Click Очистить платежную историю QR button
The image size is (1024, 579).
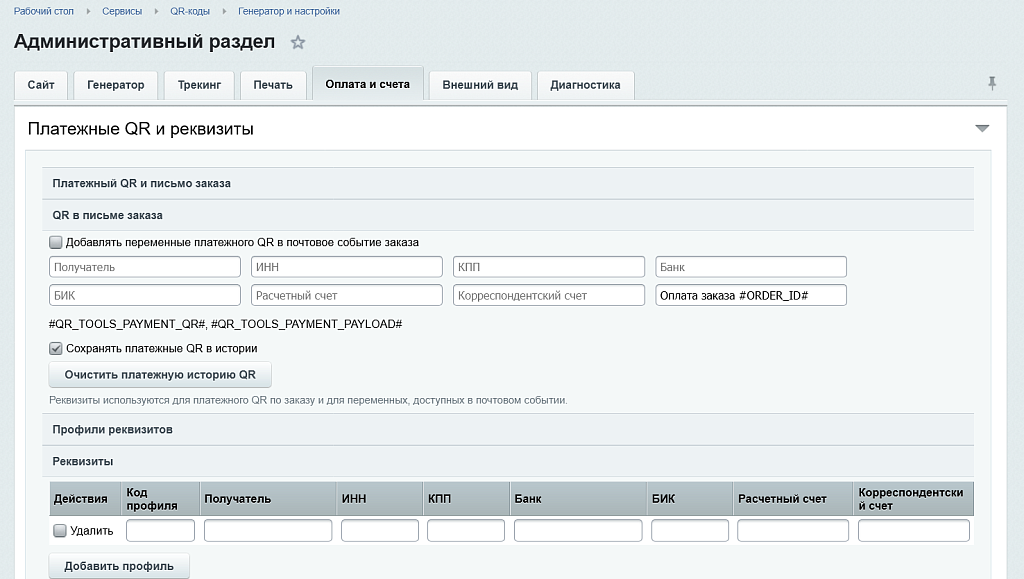(160, 375)
